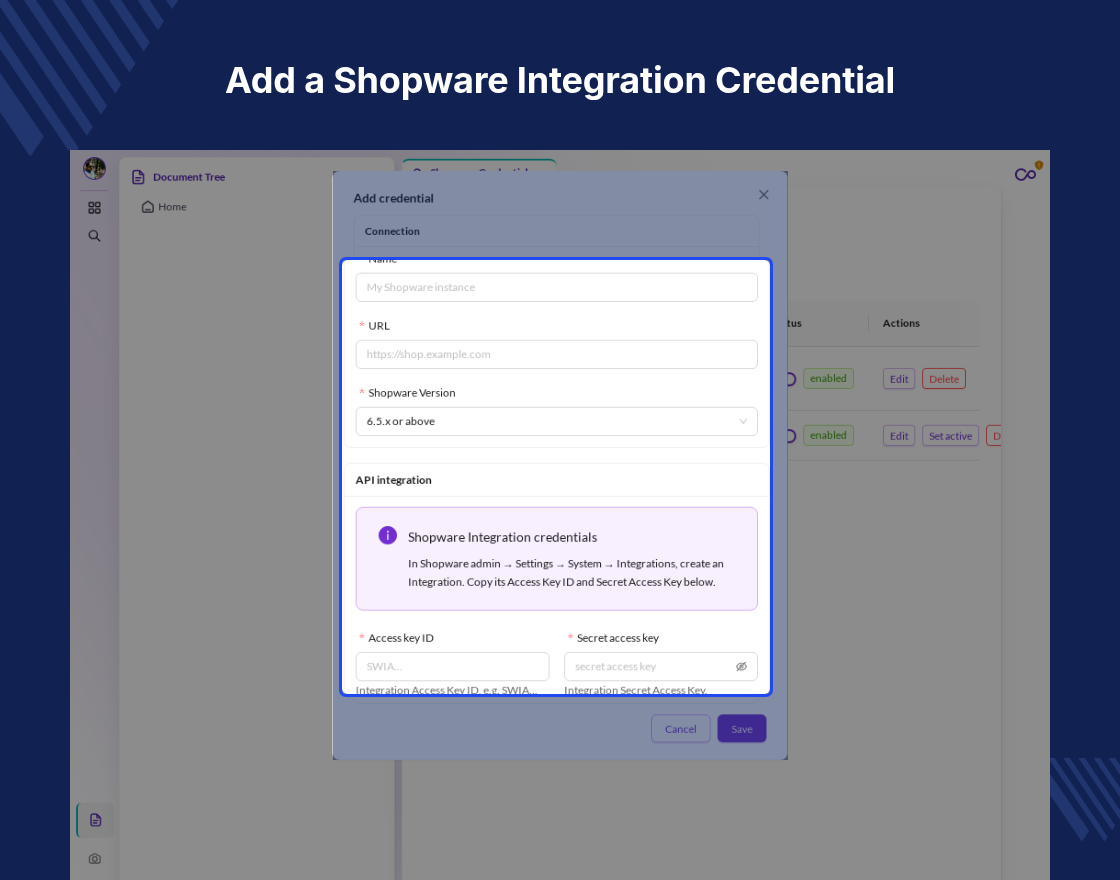Select the documents icon at the sidebar bottom

point(95,820)
